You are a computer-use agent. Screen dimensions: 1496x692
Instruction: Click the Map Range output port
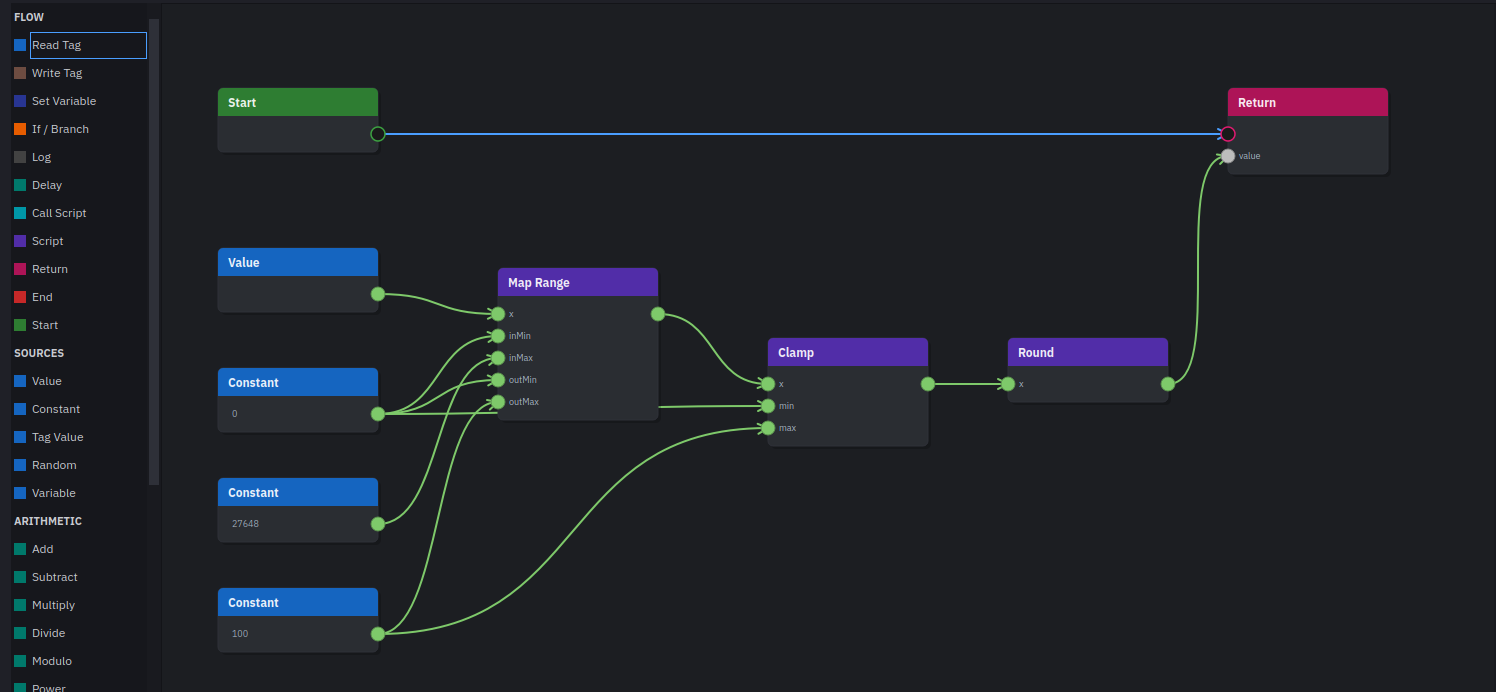(658, 314)
